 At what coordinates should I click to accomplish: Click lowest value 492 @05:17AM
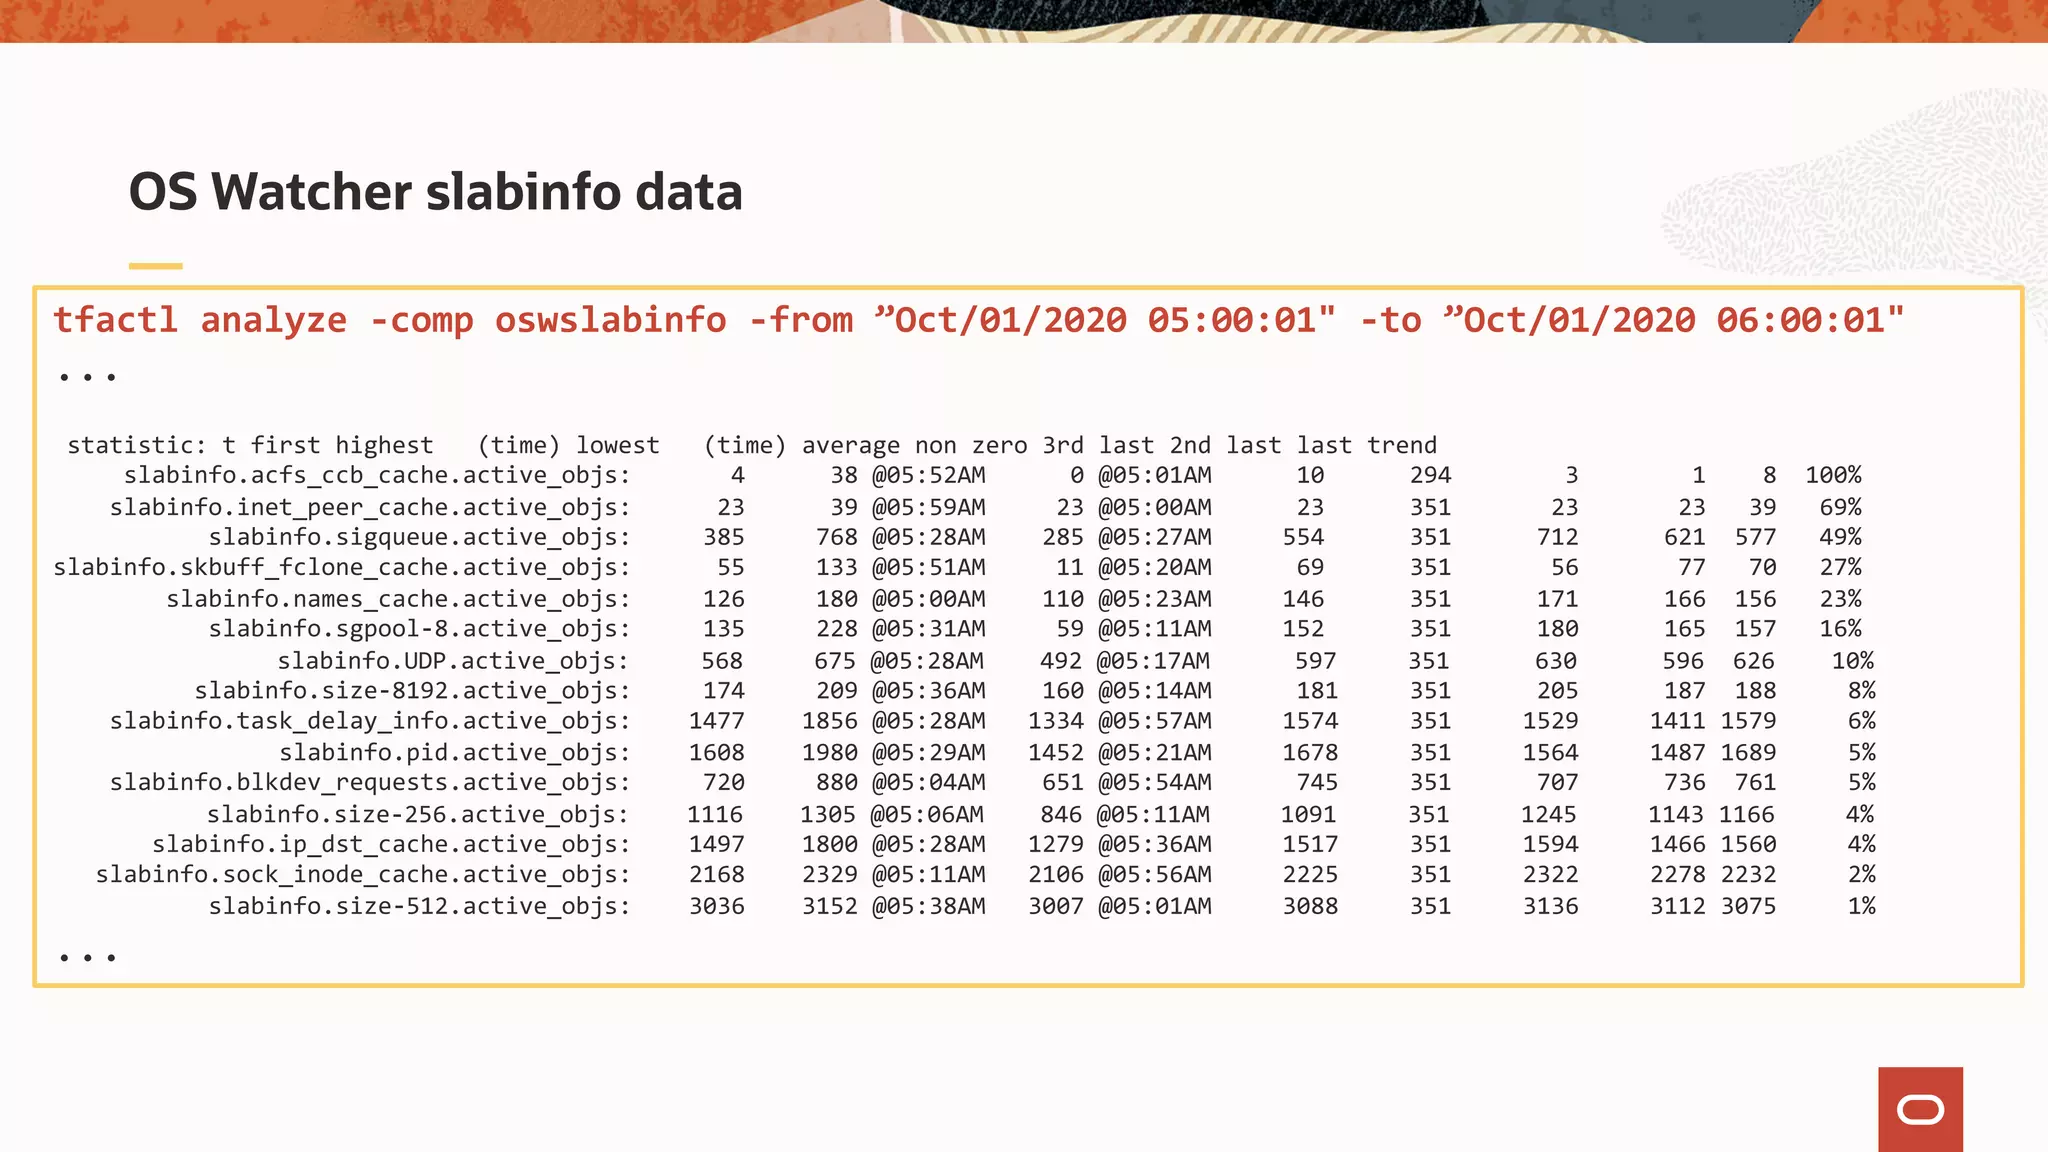1125,661
